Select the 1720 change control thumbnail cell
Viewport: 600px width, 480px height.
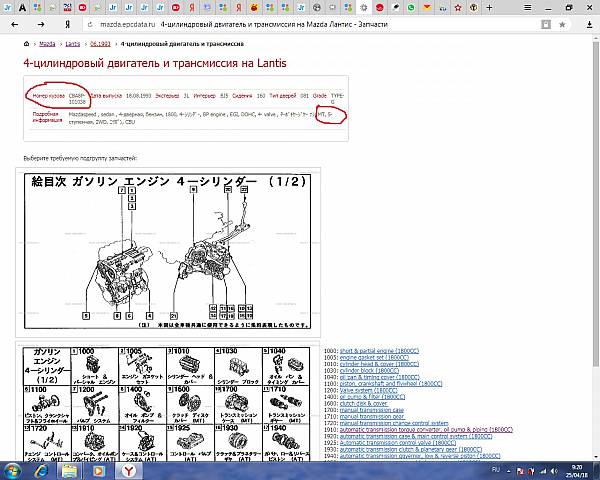pyautogui.click(x=47, y=442)
